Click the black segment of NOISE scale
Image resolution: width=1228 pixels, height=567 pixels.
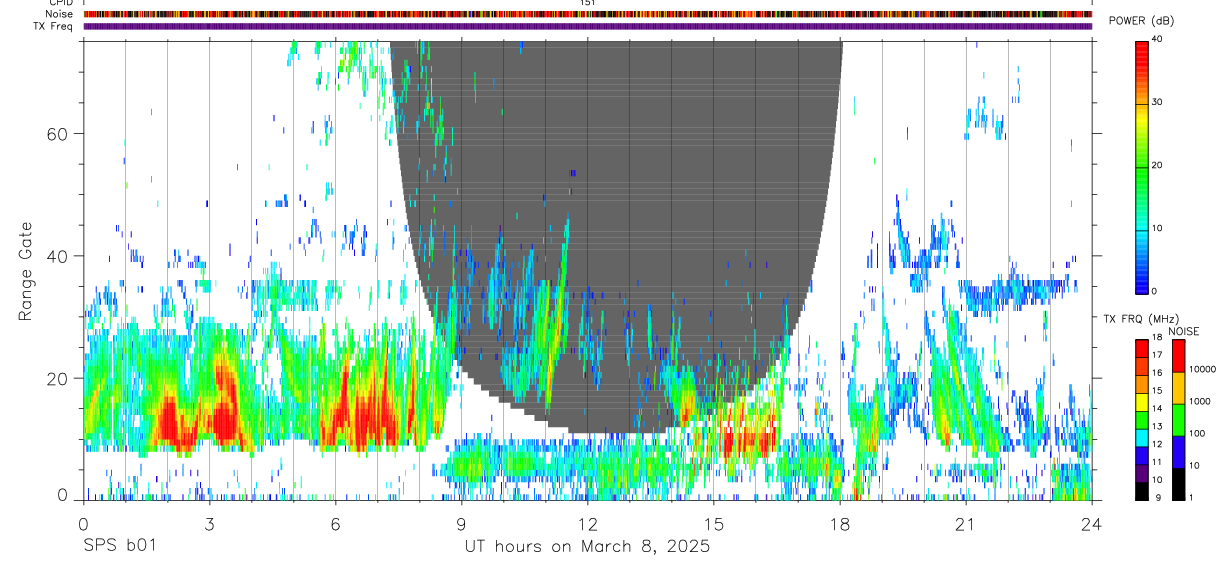point(1177,484)
